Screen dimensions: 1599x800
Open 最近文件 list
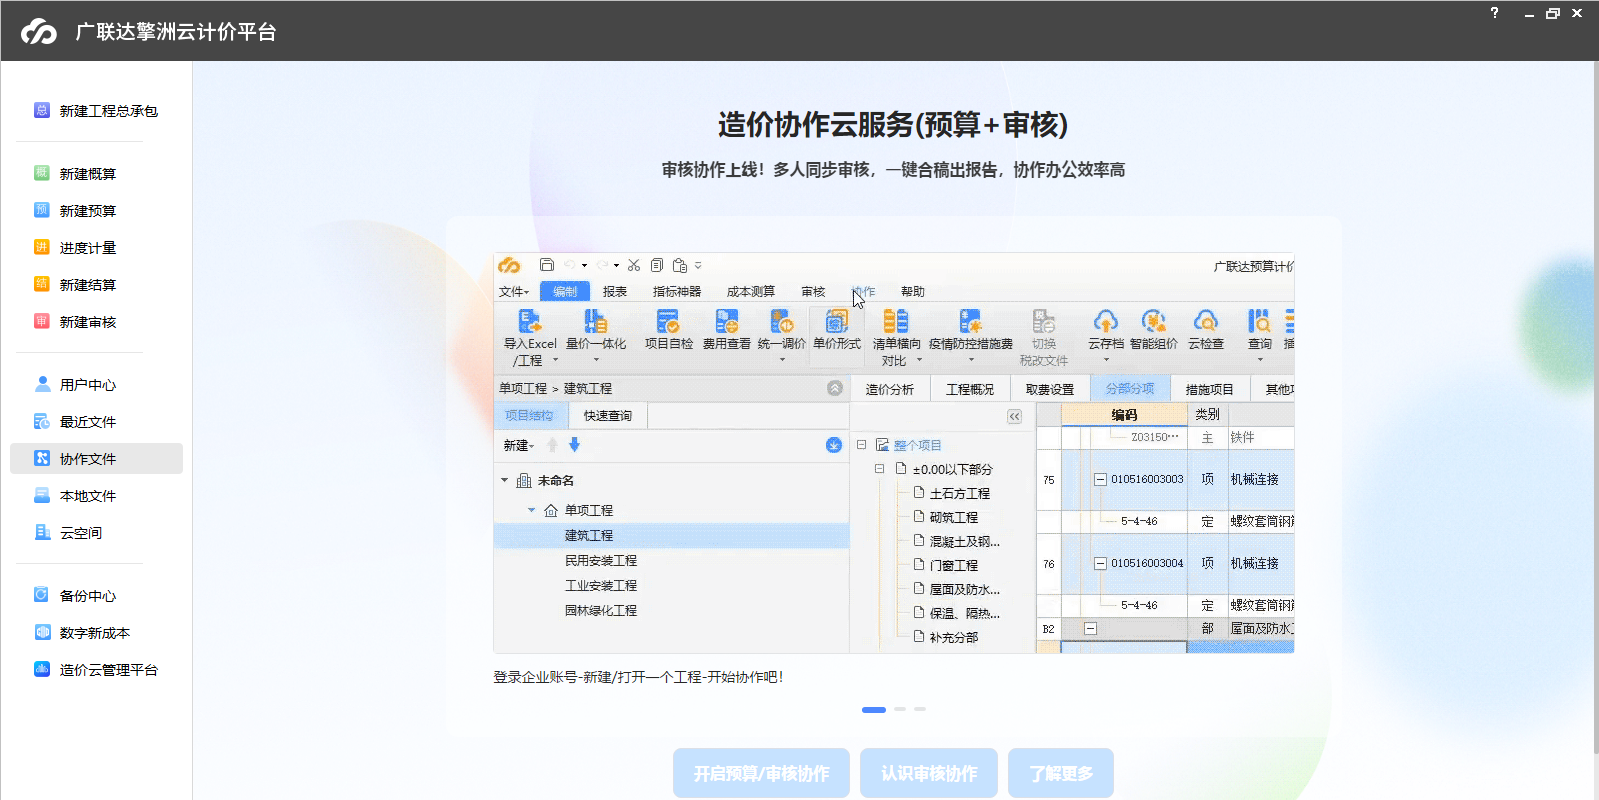pos(87,422)
